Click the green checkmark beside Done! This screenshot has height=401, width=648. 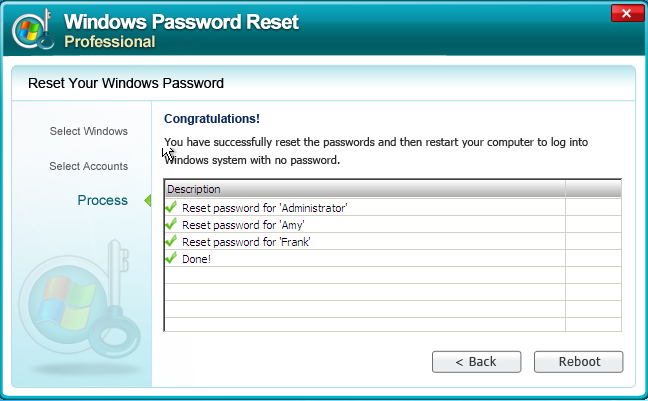[172, 258]
